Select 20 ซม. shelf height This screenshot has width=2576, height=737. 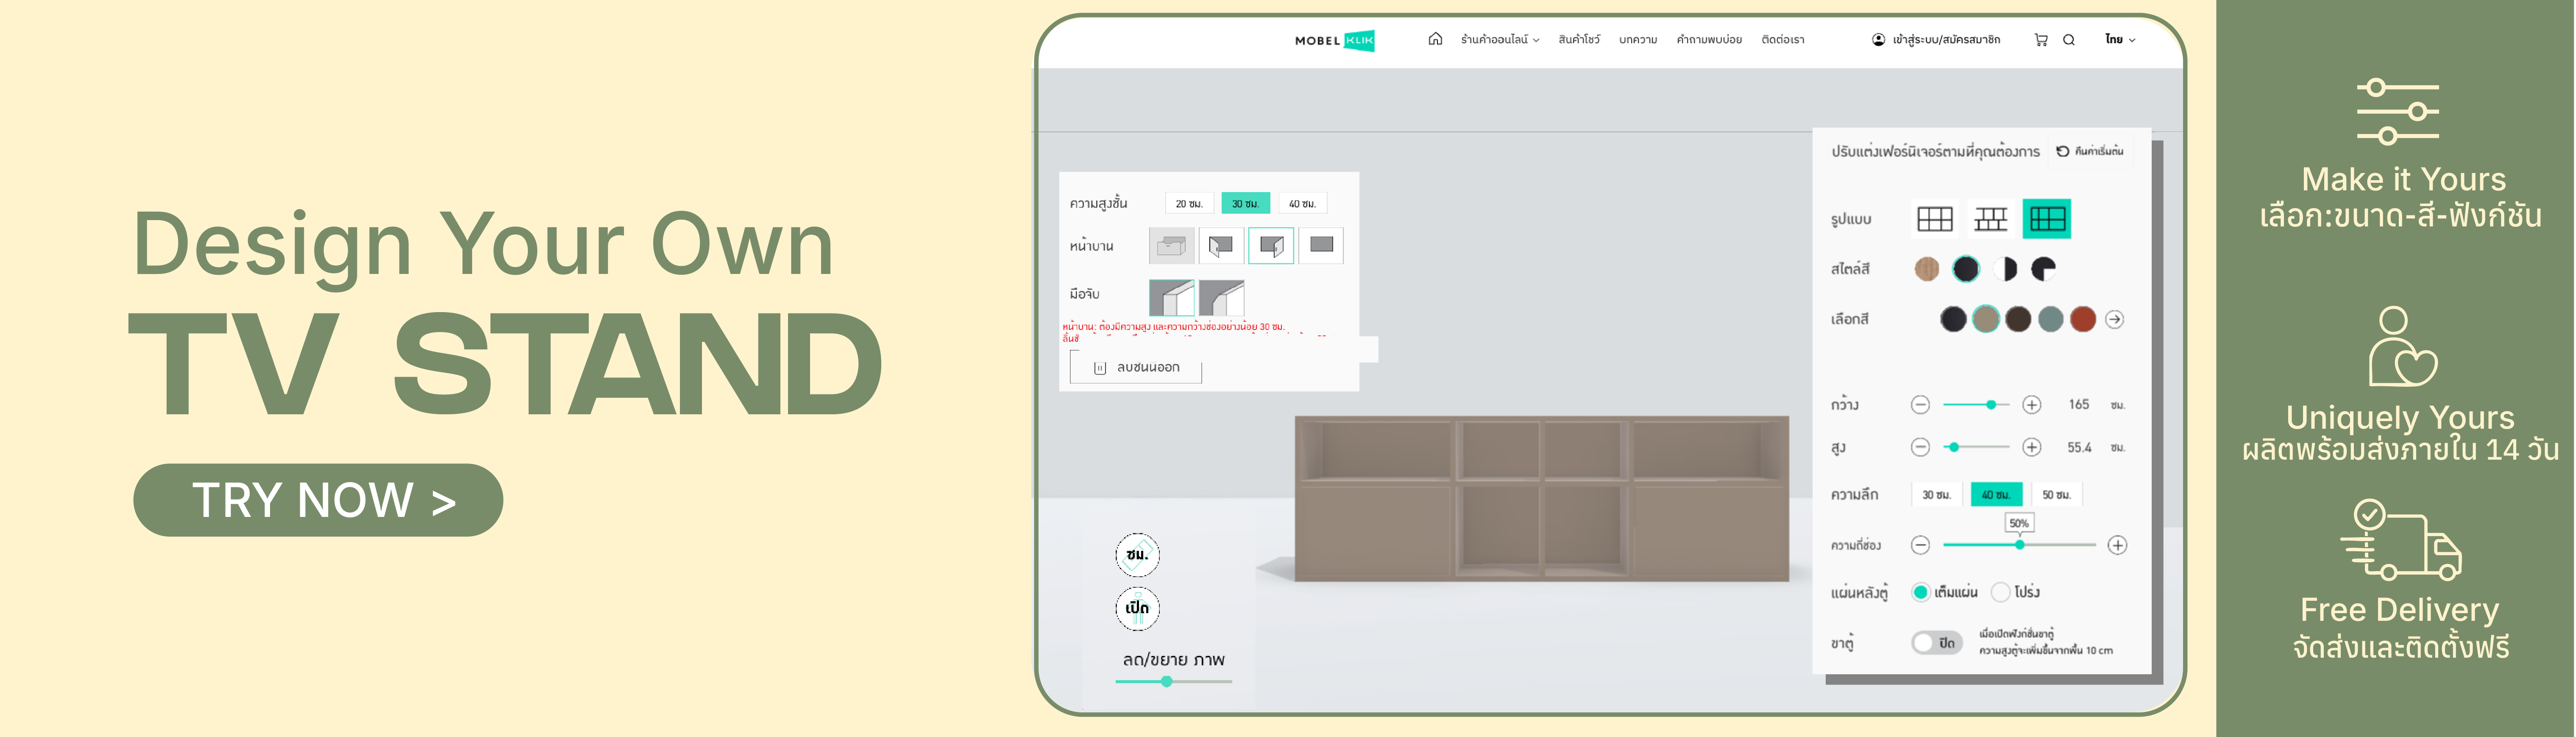click(x=1189, y=204)
